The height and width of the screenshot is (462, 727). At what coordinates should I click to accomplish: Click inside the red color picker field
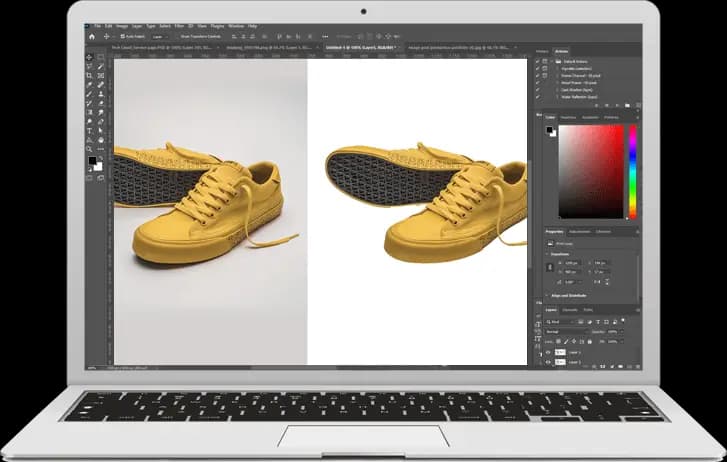pyautogui.click(x=591, y=172)
